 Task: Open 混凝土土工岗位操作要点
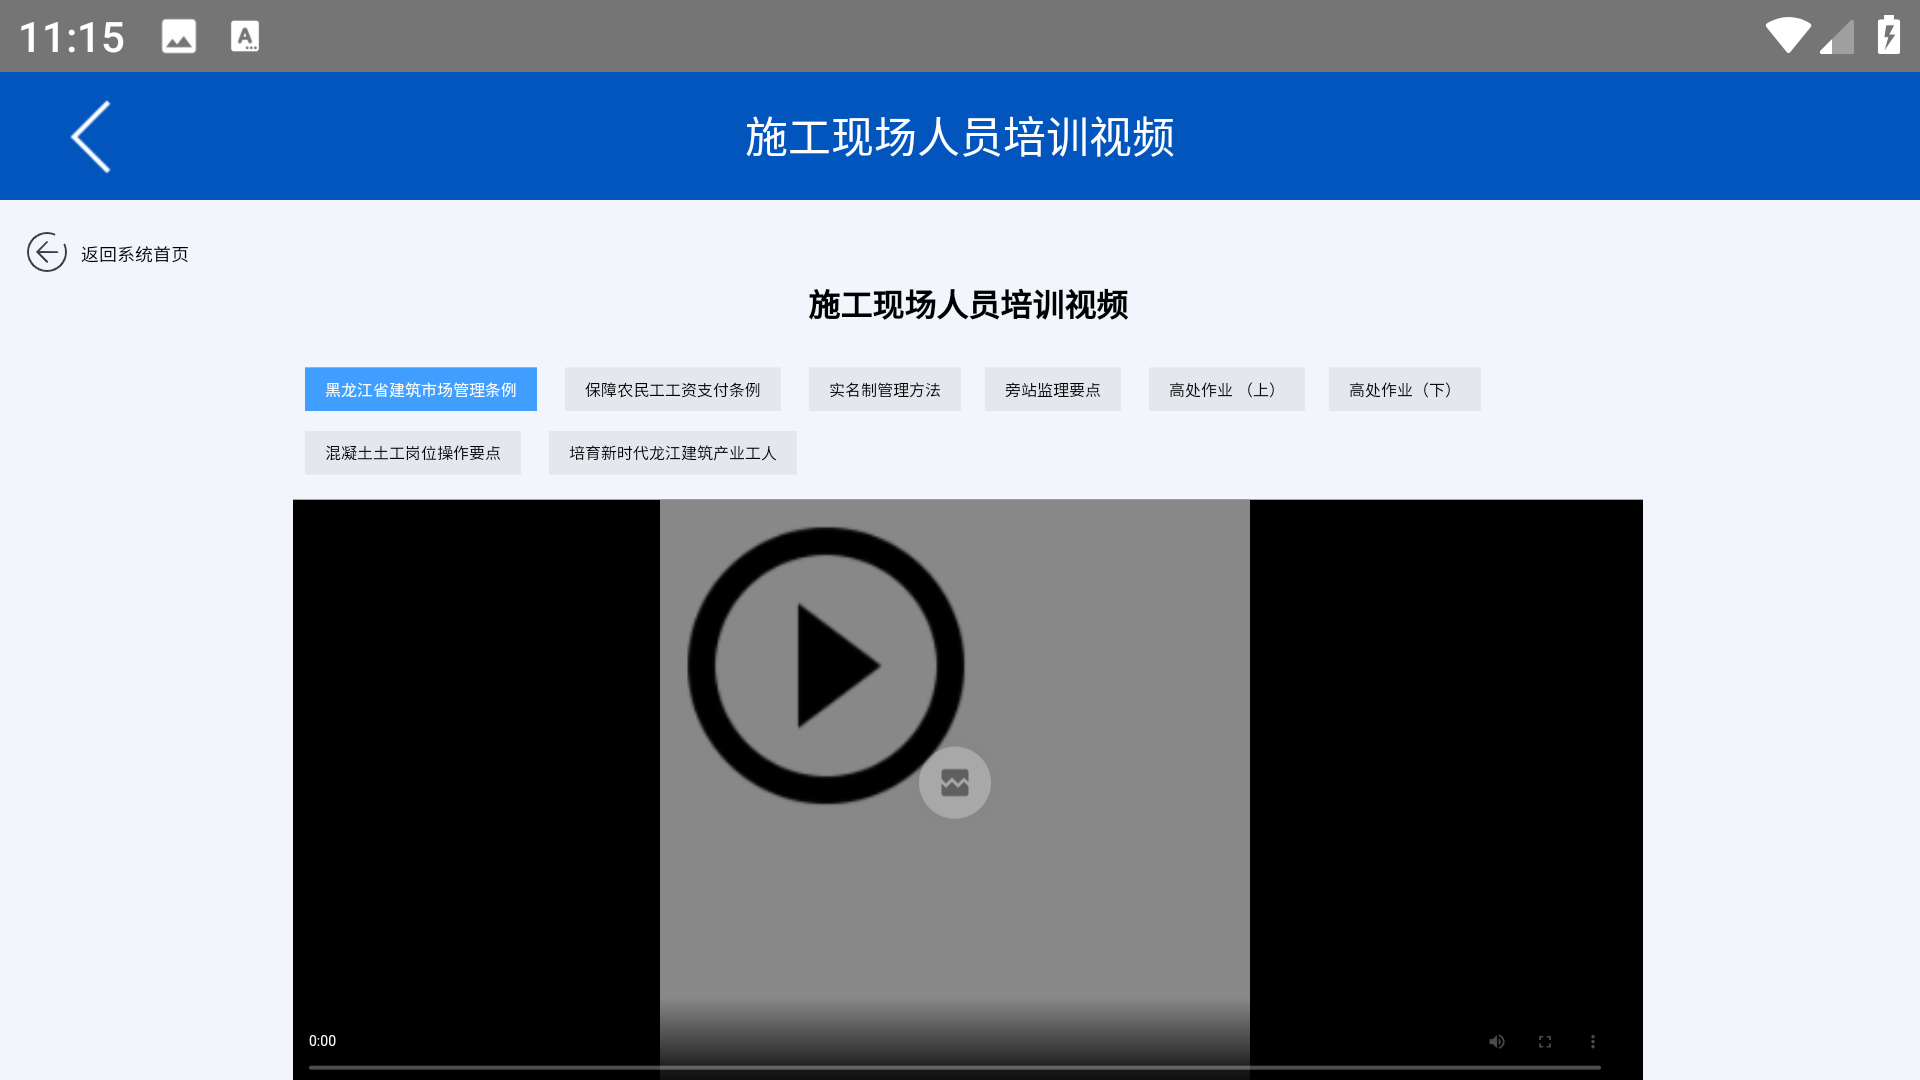(x=412, y=453)
